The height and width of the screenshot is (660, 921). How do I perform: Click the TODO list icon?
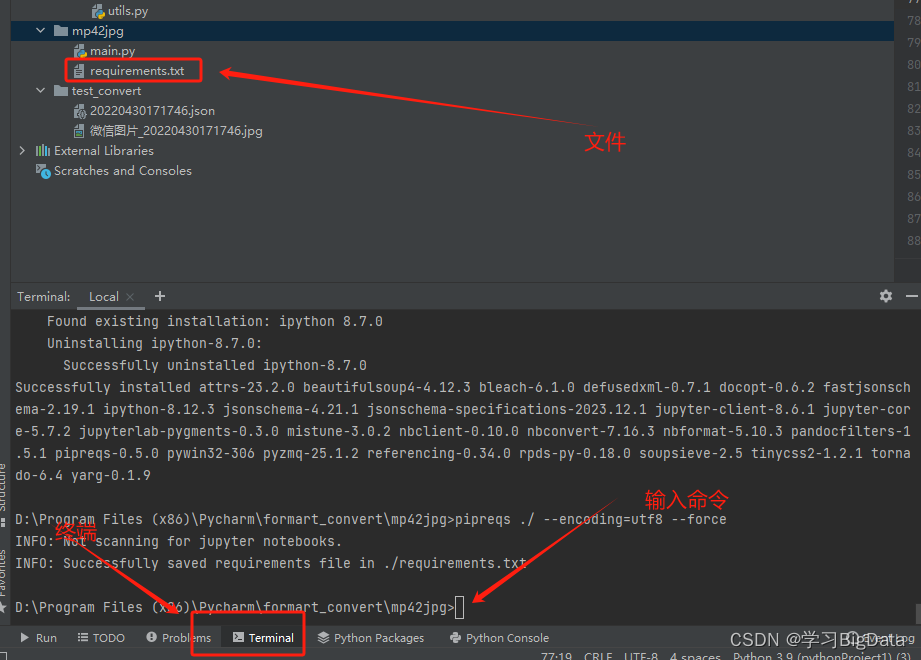[83, 637]
